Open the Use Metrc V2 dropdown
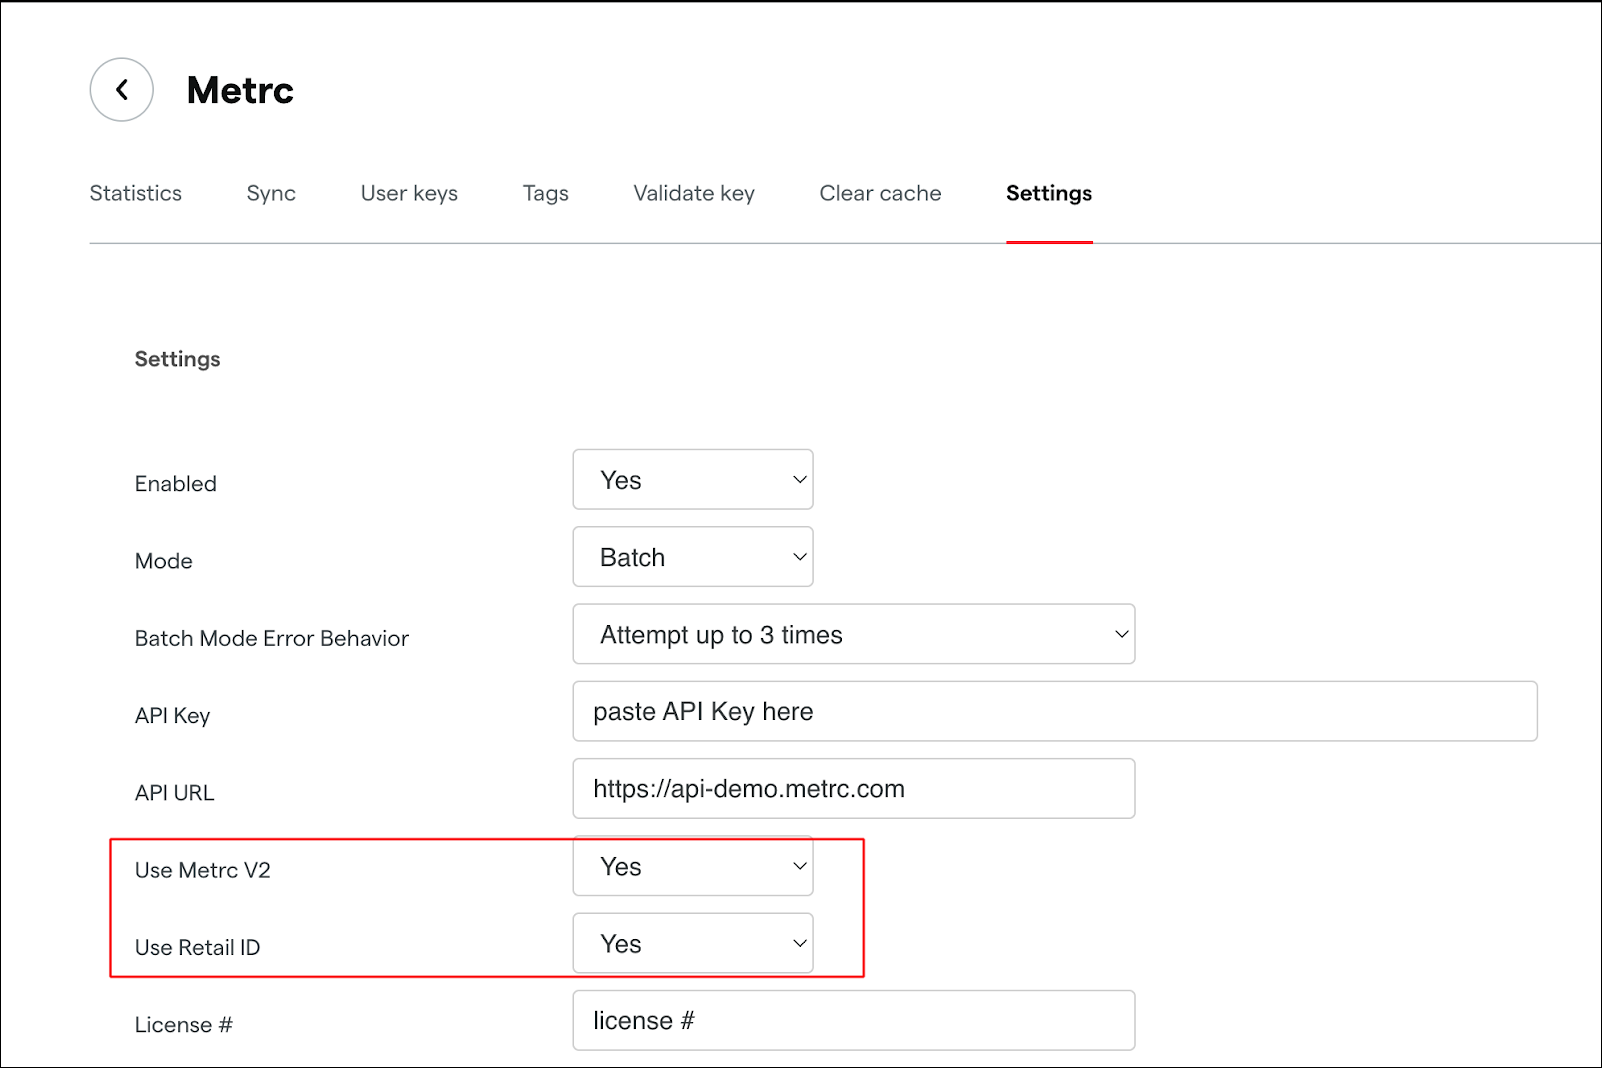The width and height of the screenshot is (1602, 1068). coord(693,866)
